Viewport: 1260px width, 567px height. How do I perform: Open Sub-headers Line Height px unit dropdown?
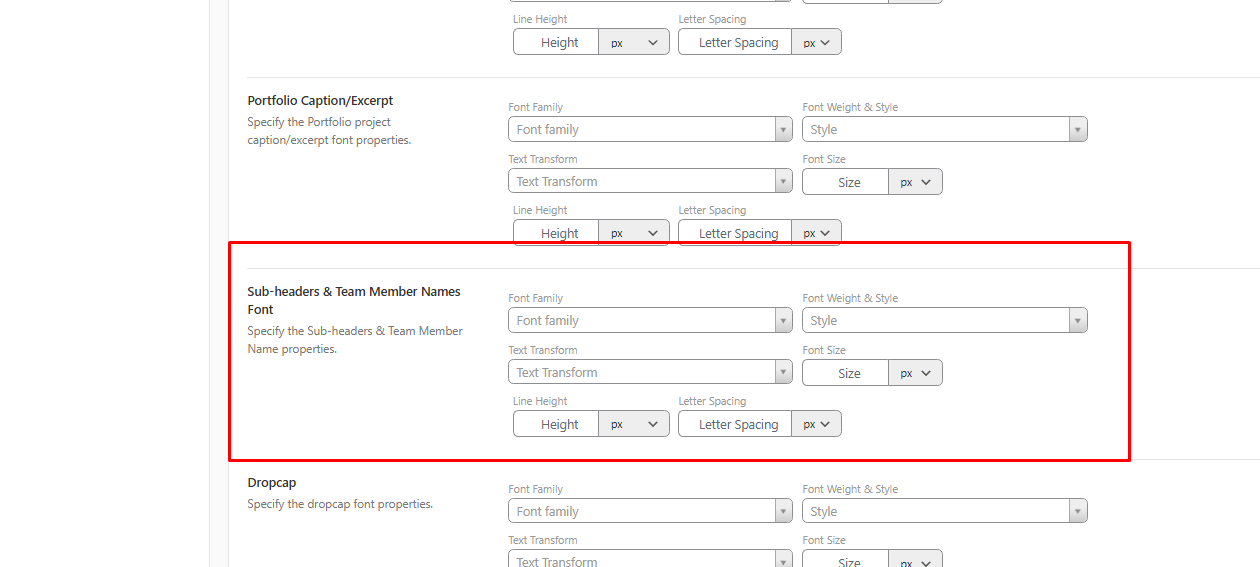pyautogui.click(x=634, y=424)
